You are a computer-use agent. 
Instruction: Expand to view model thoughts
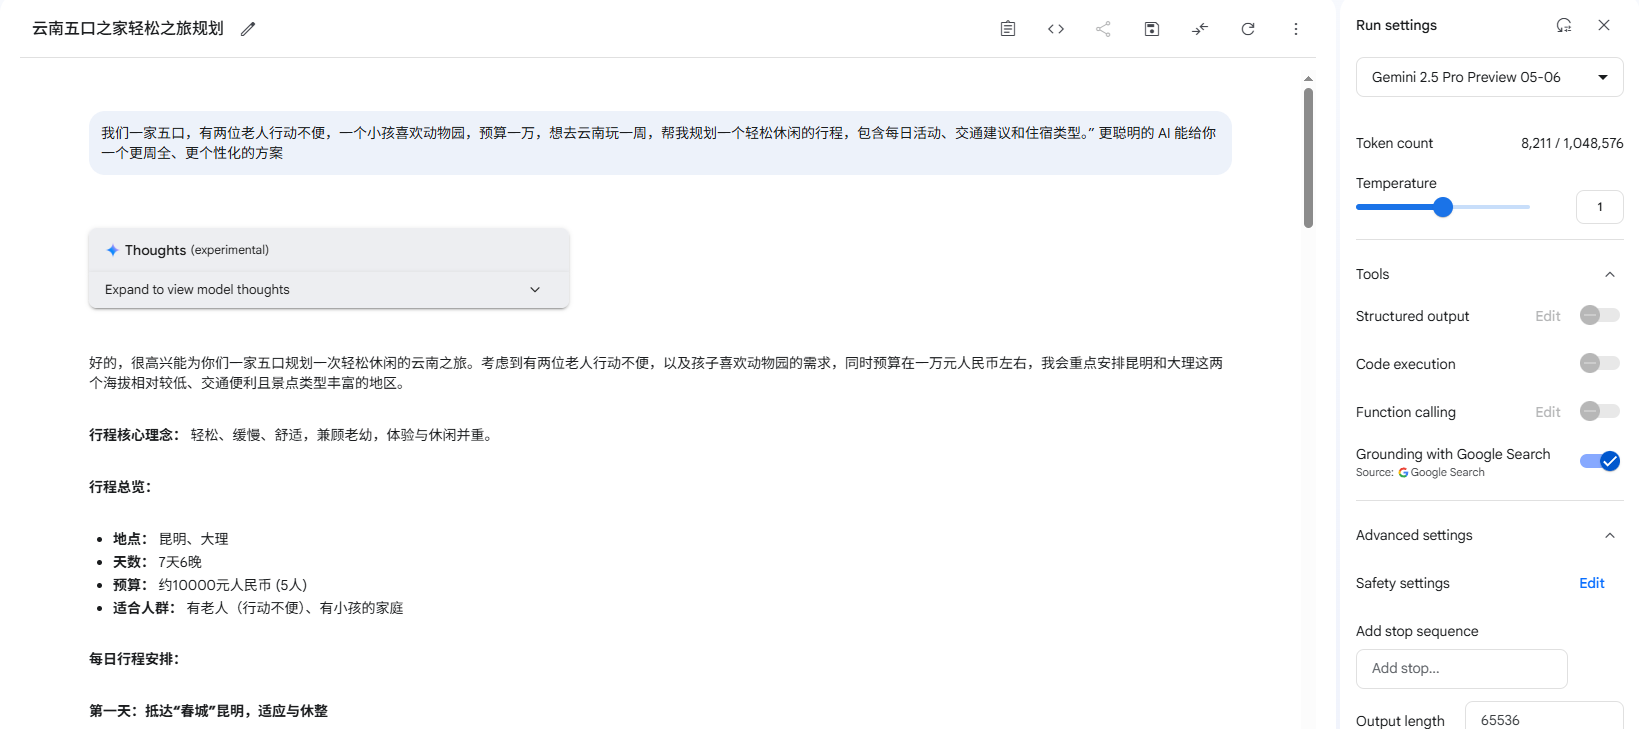329,289
